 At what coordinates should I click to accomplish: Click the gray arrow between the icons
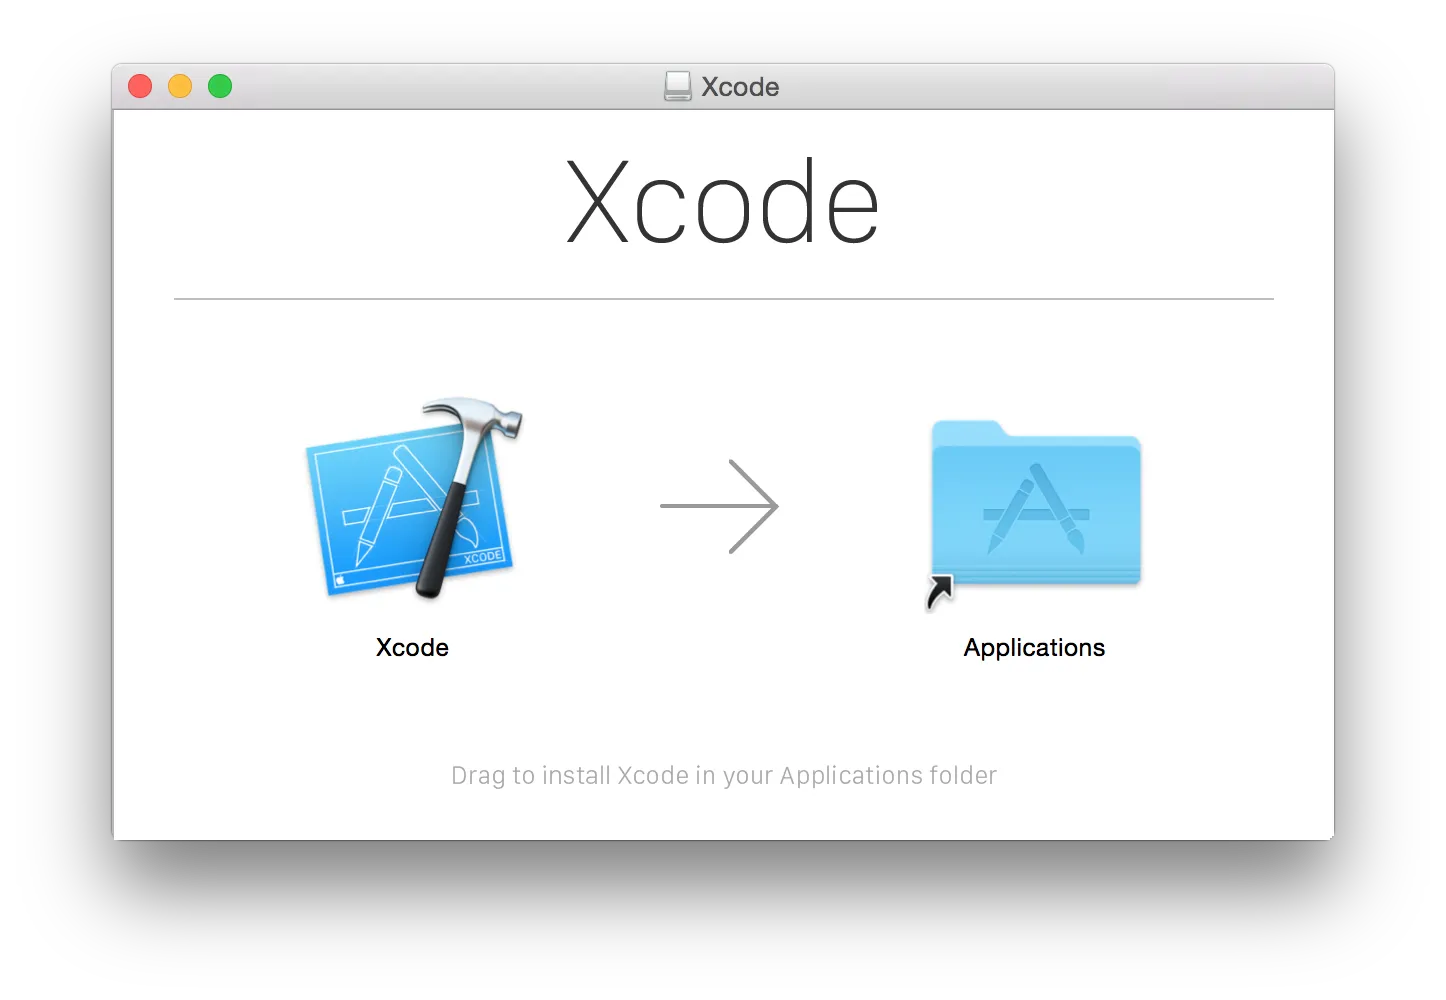(x=719, y=506)
